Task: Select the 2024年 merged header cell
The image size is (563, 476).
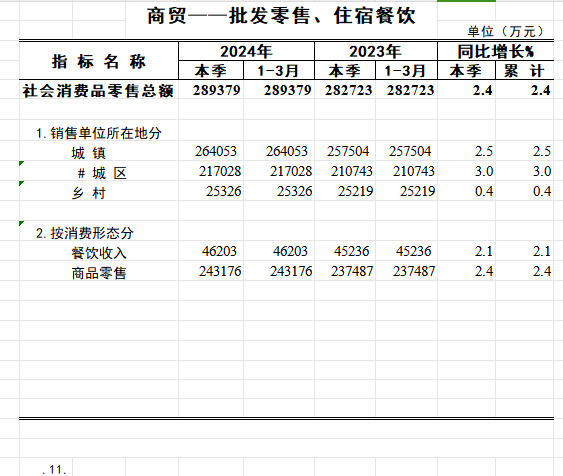Action: [246, 51]
